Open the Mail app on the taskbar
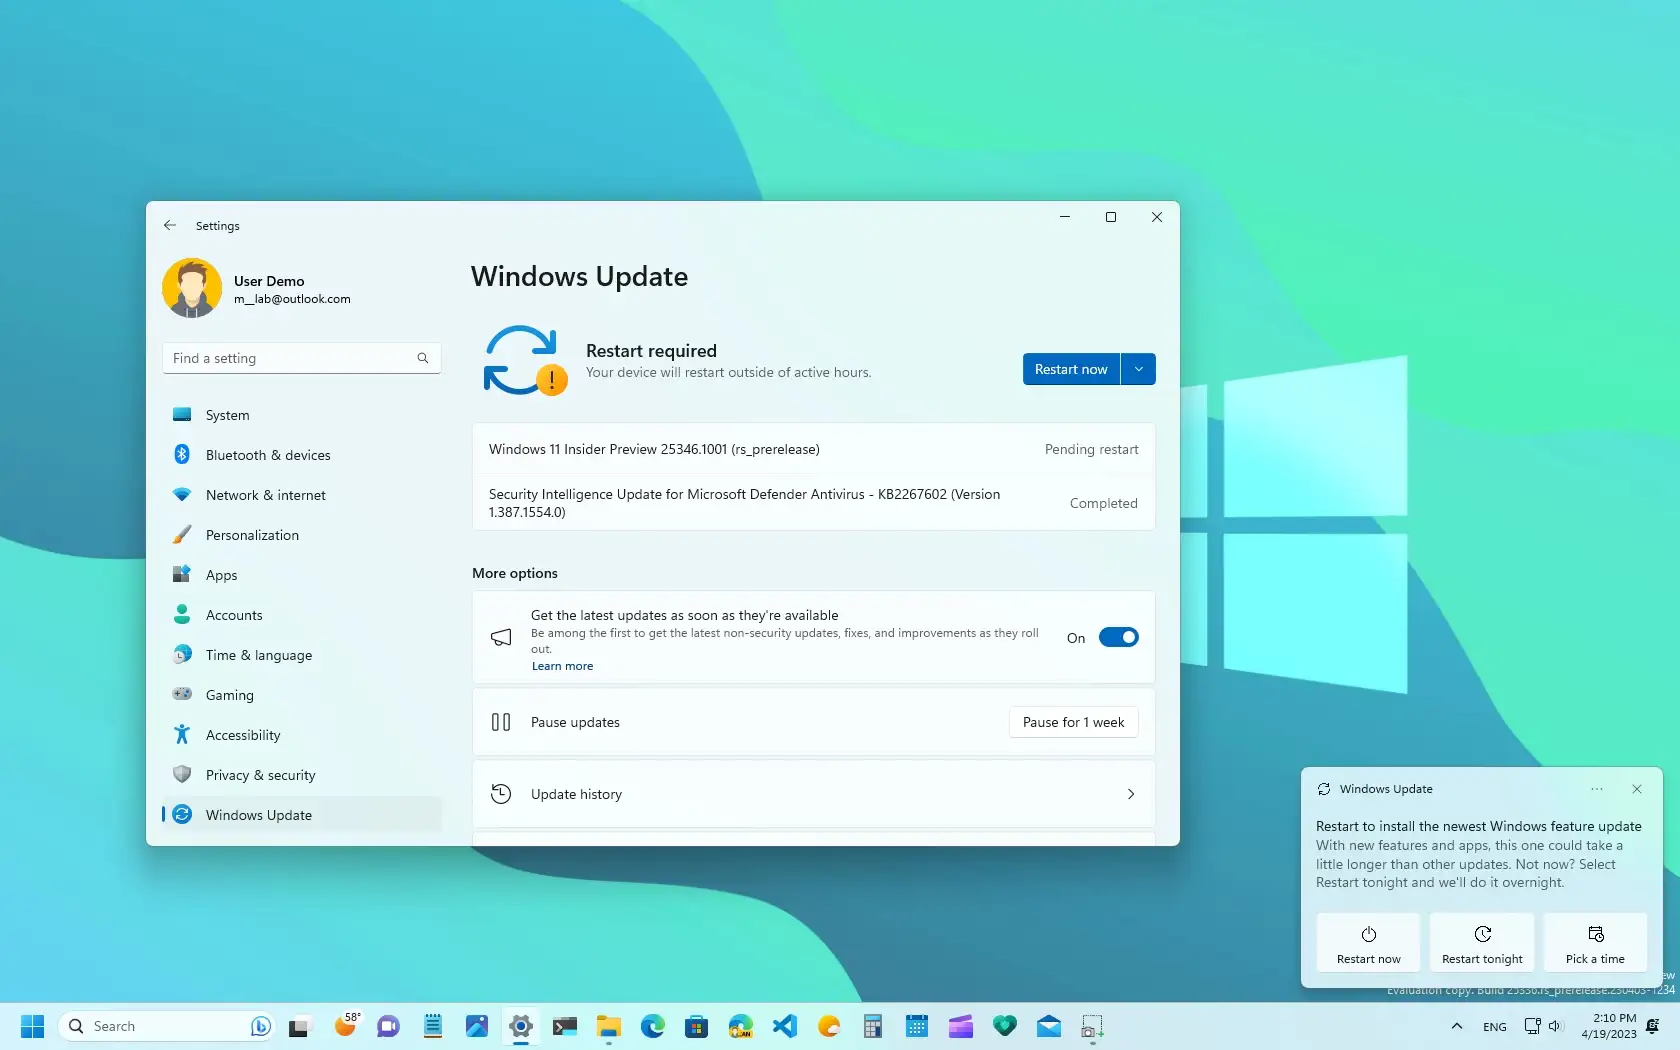This screenshot has height=1050, width=1680. coord(1048,1026)
